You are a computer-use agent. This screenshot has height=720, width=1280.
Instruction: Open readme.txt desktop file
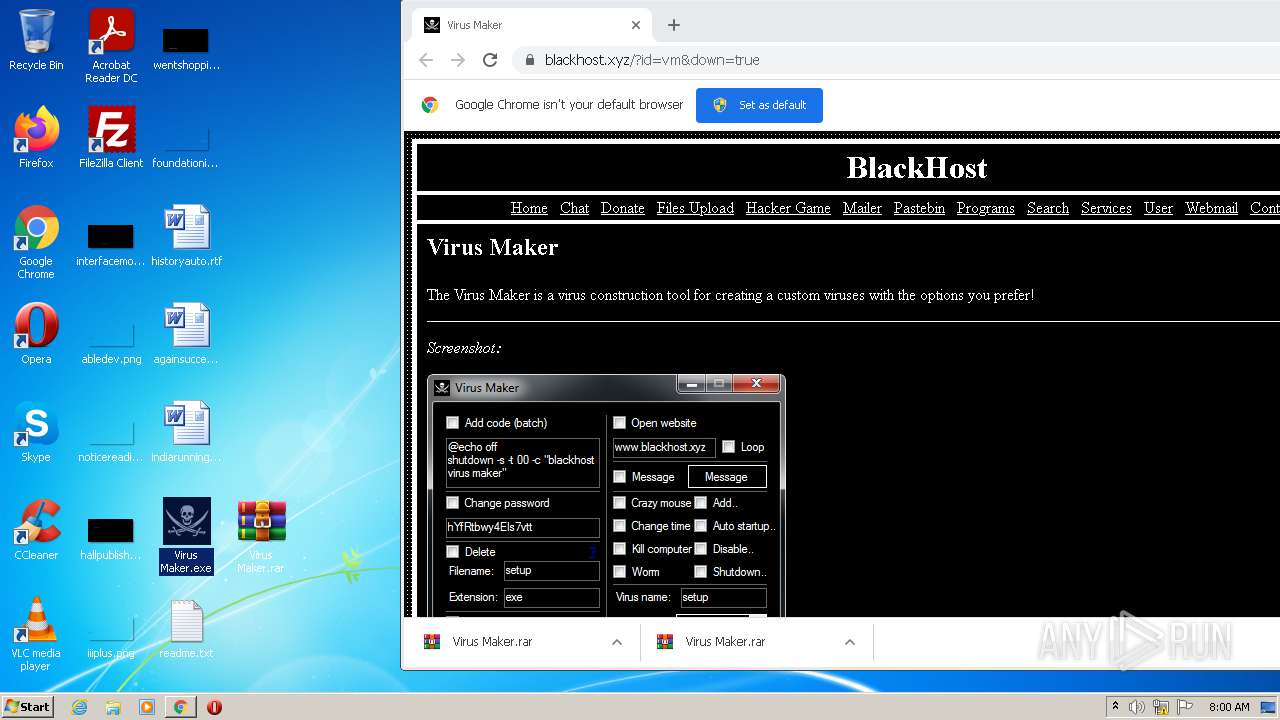click(x=186, y=628)
